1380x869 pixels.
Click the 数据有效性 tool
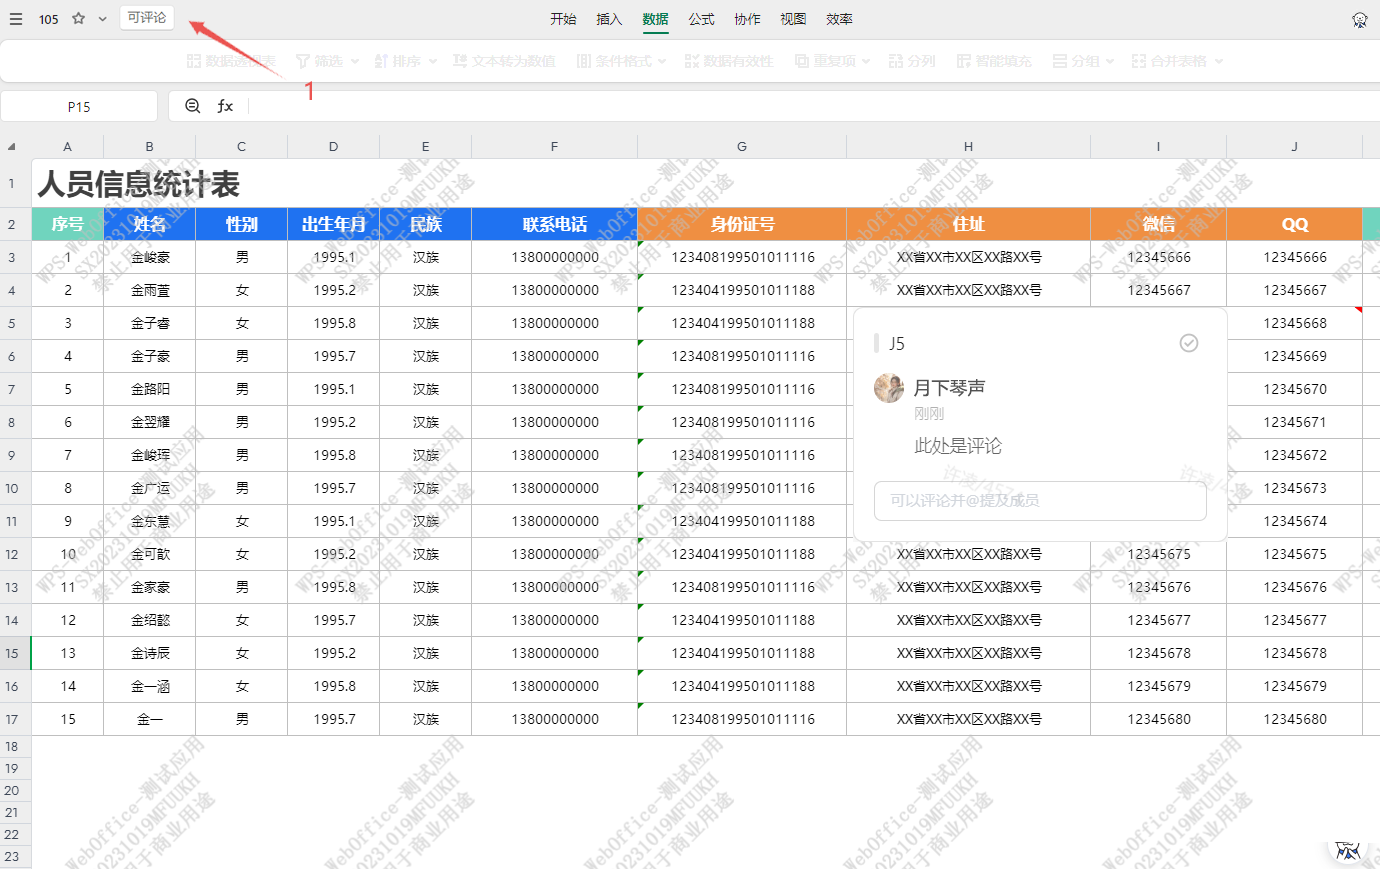(729, 61)
